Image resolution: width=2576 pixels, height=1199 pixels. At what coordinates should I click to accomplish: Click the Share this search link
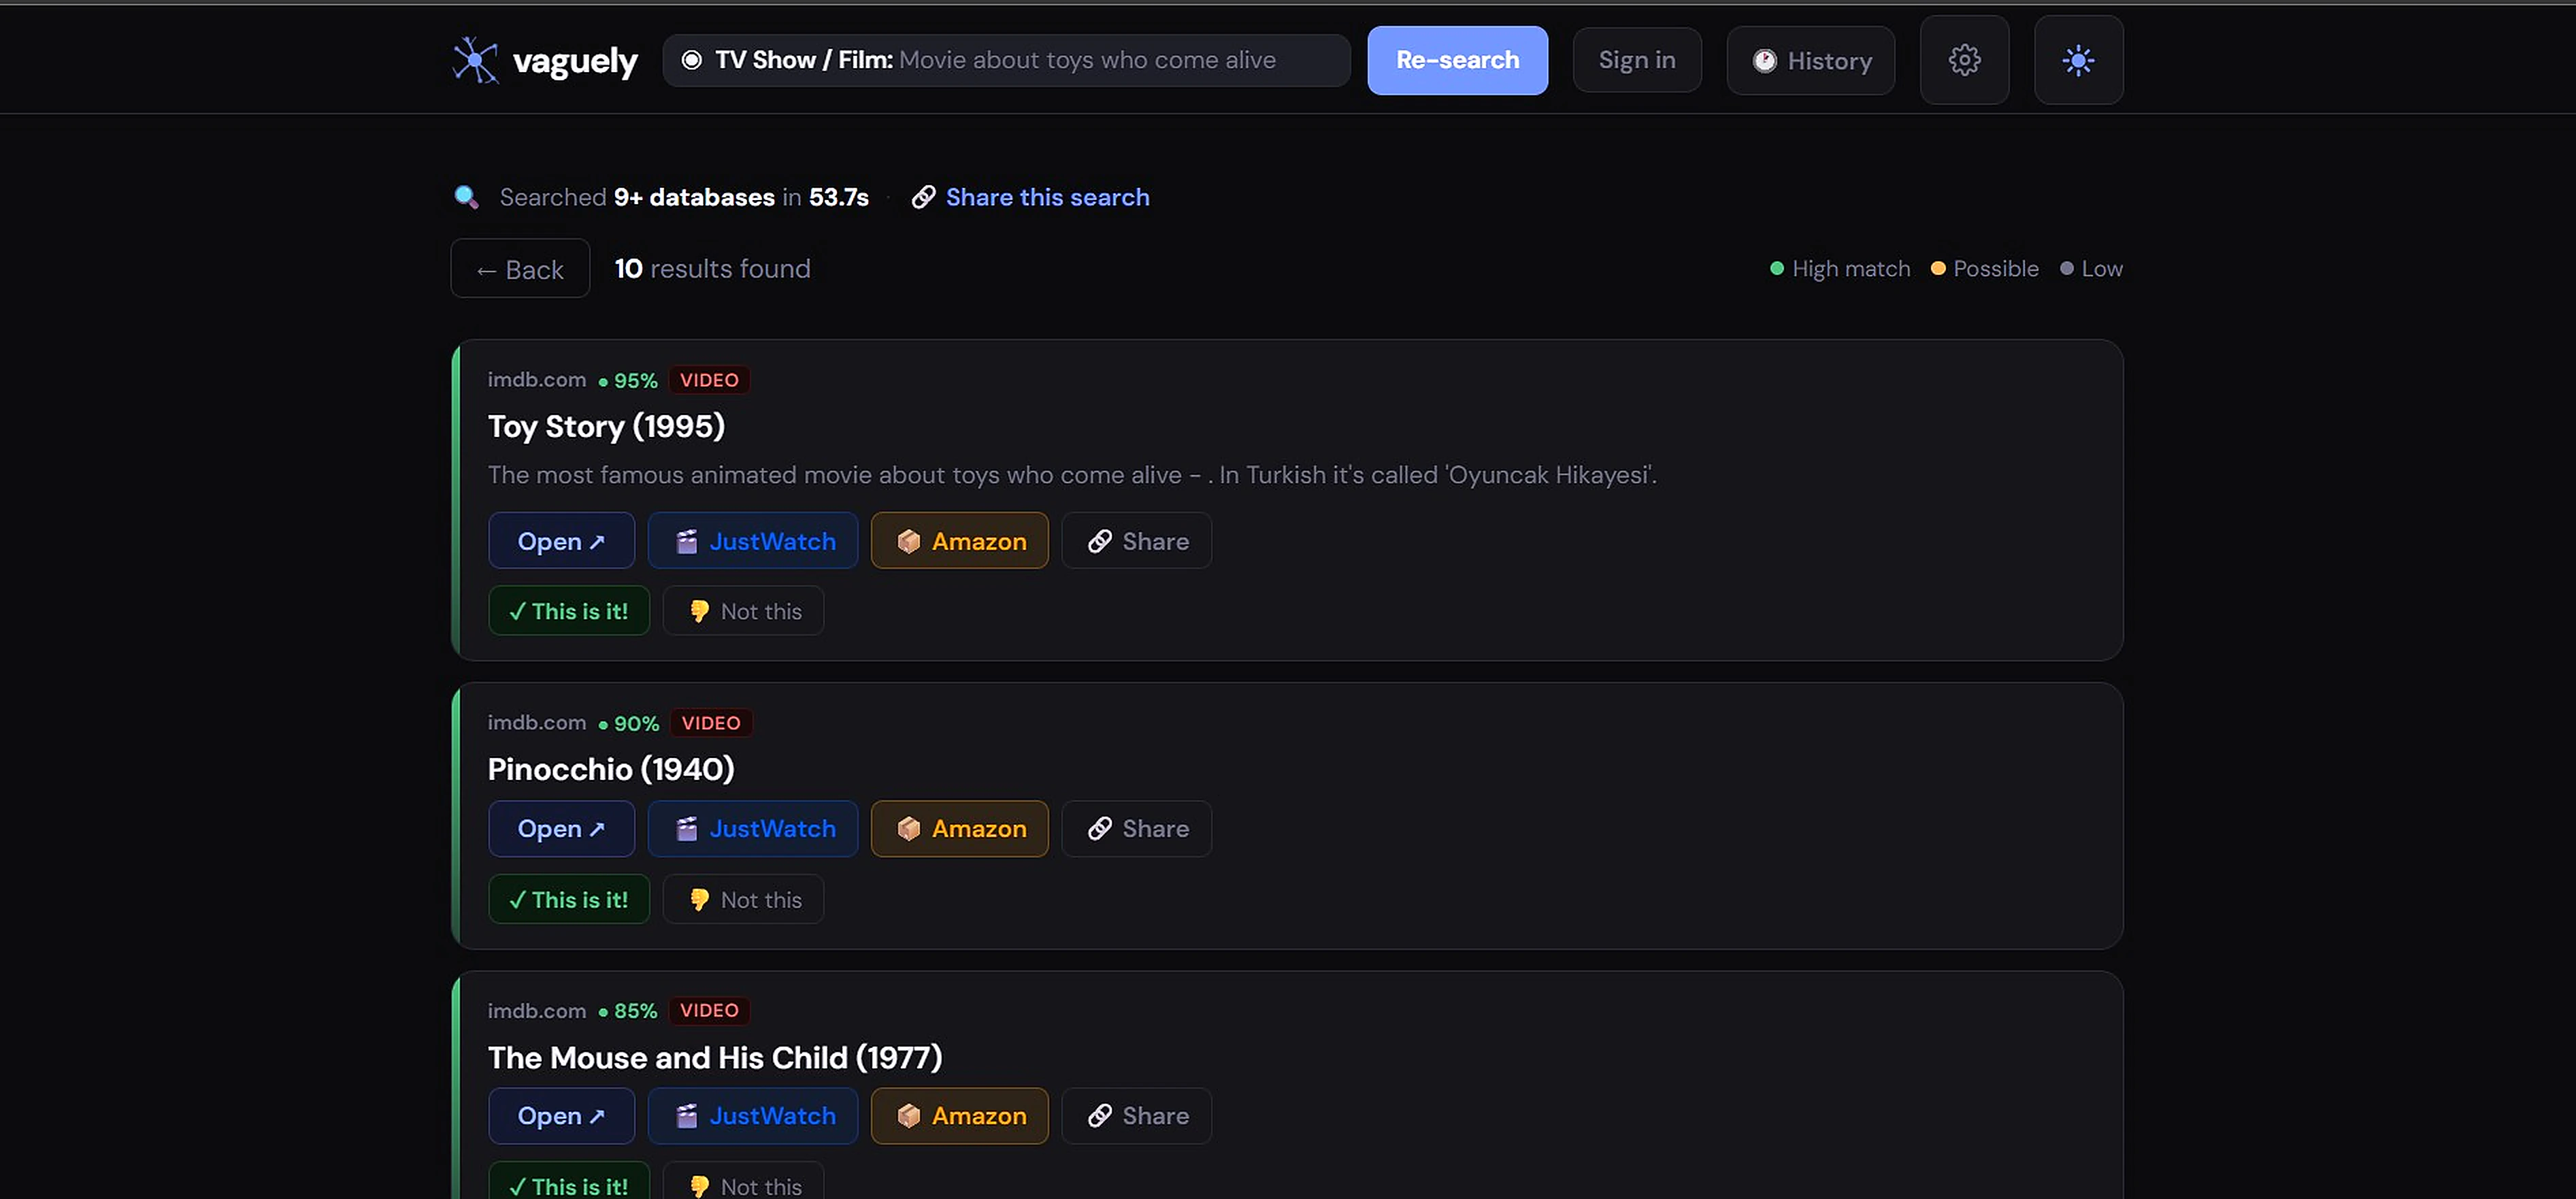1046,197
